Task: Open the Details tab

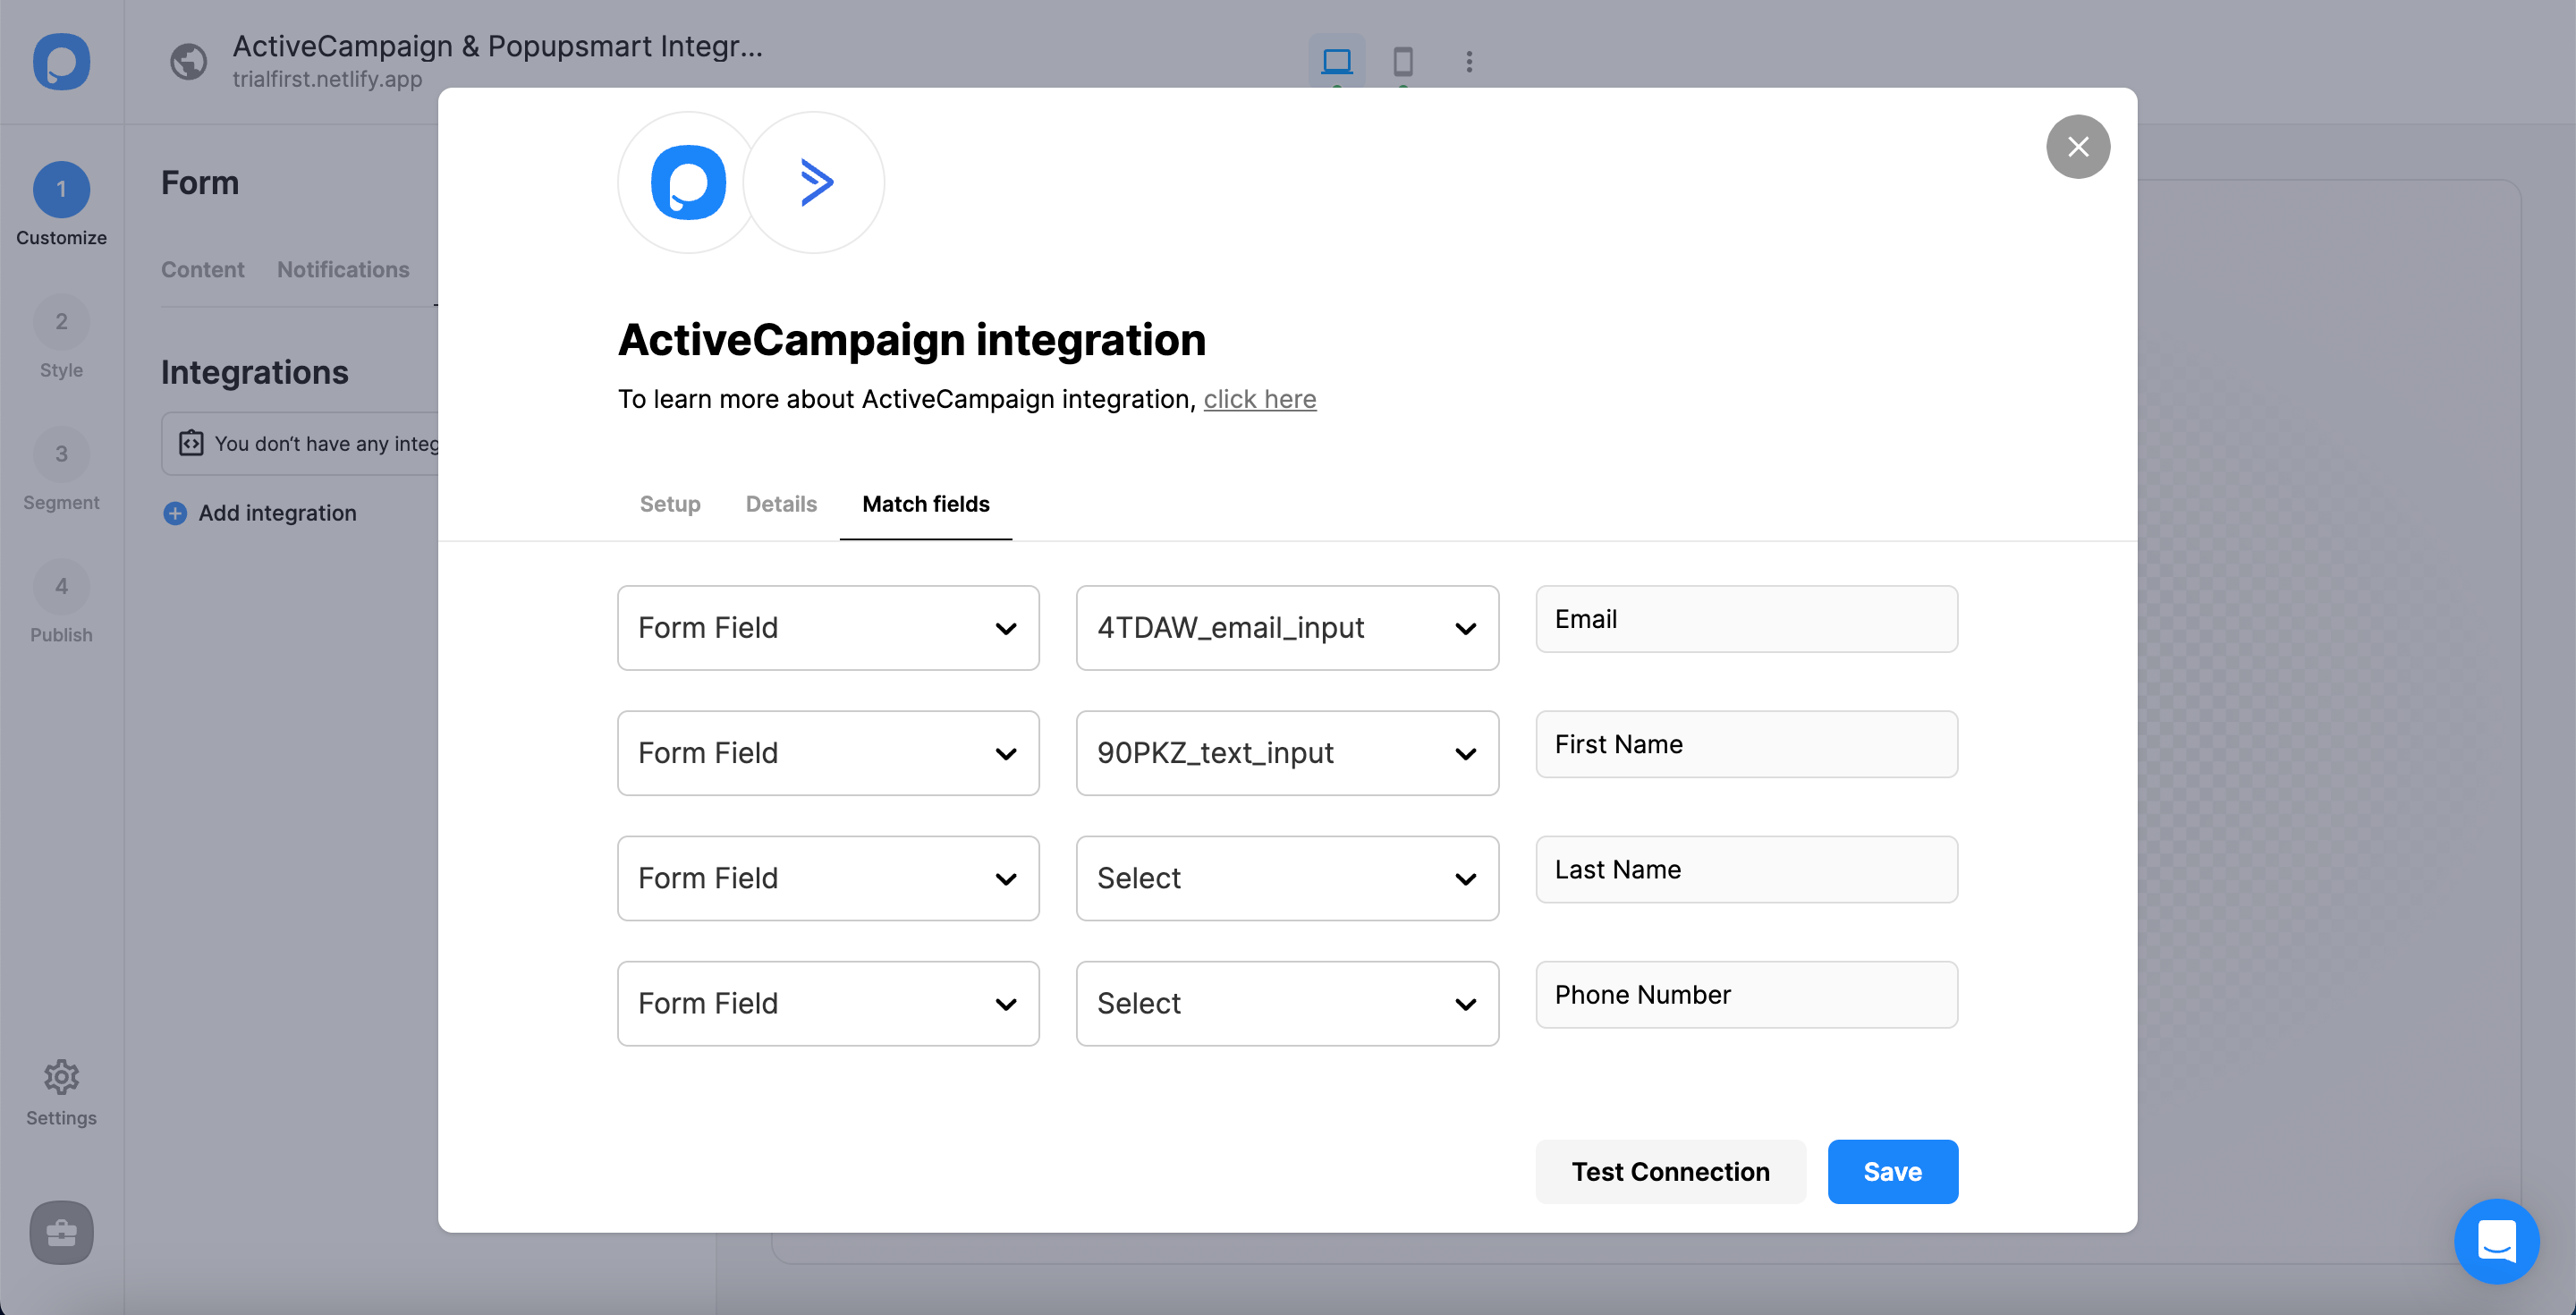Action: (781, 504)
